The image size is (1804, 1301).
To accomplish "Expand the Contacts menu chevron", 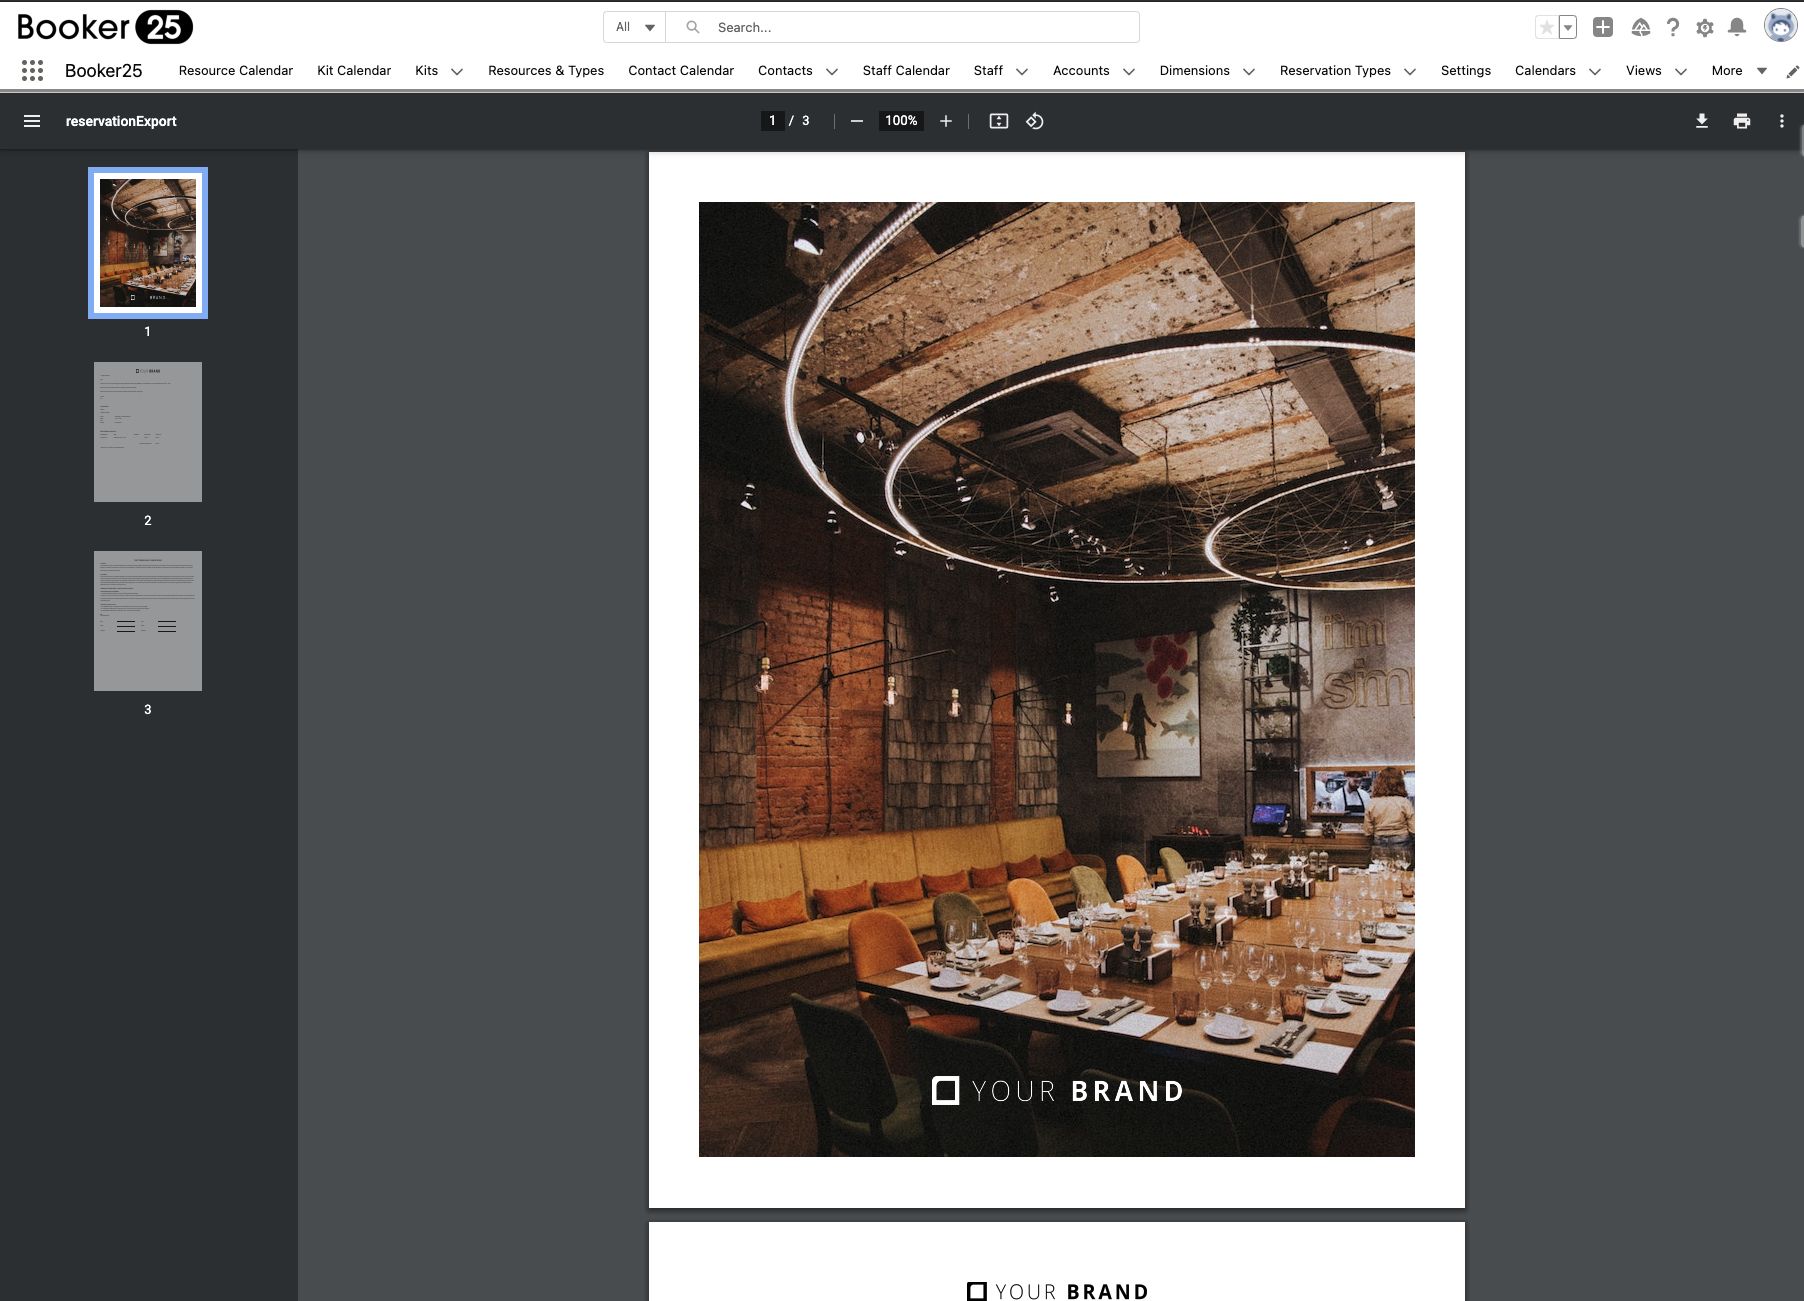I will pos(833,71).
